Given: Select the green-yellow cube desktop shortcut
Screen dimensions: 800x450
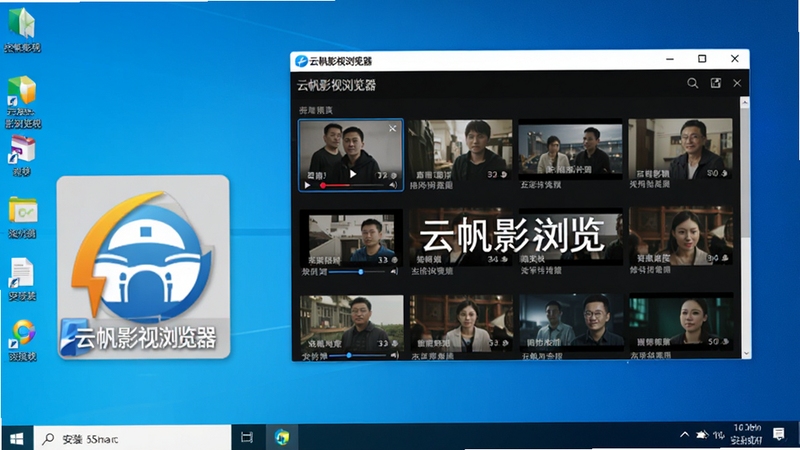Looking at the screenshot, I should tap(22, 102).
